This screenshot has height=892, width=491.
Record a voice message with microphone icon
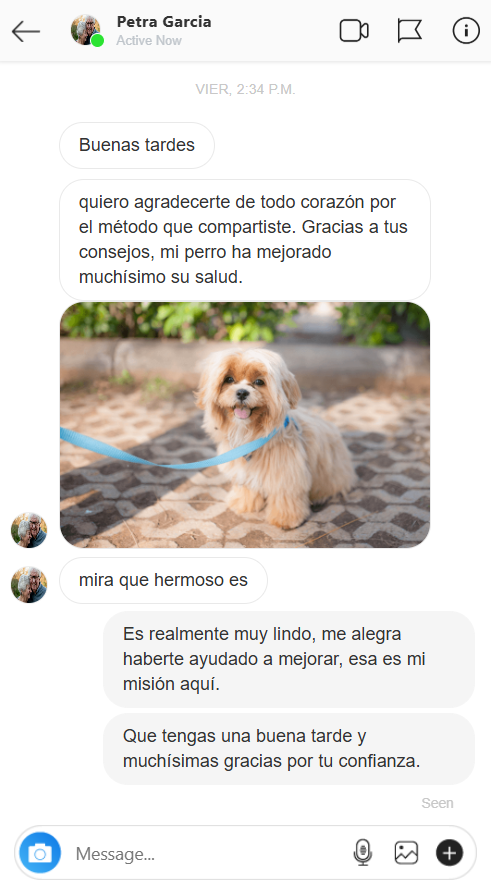[x=362, y=853]
